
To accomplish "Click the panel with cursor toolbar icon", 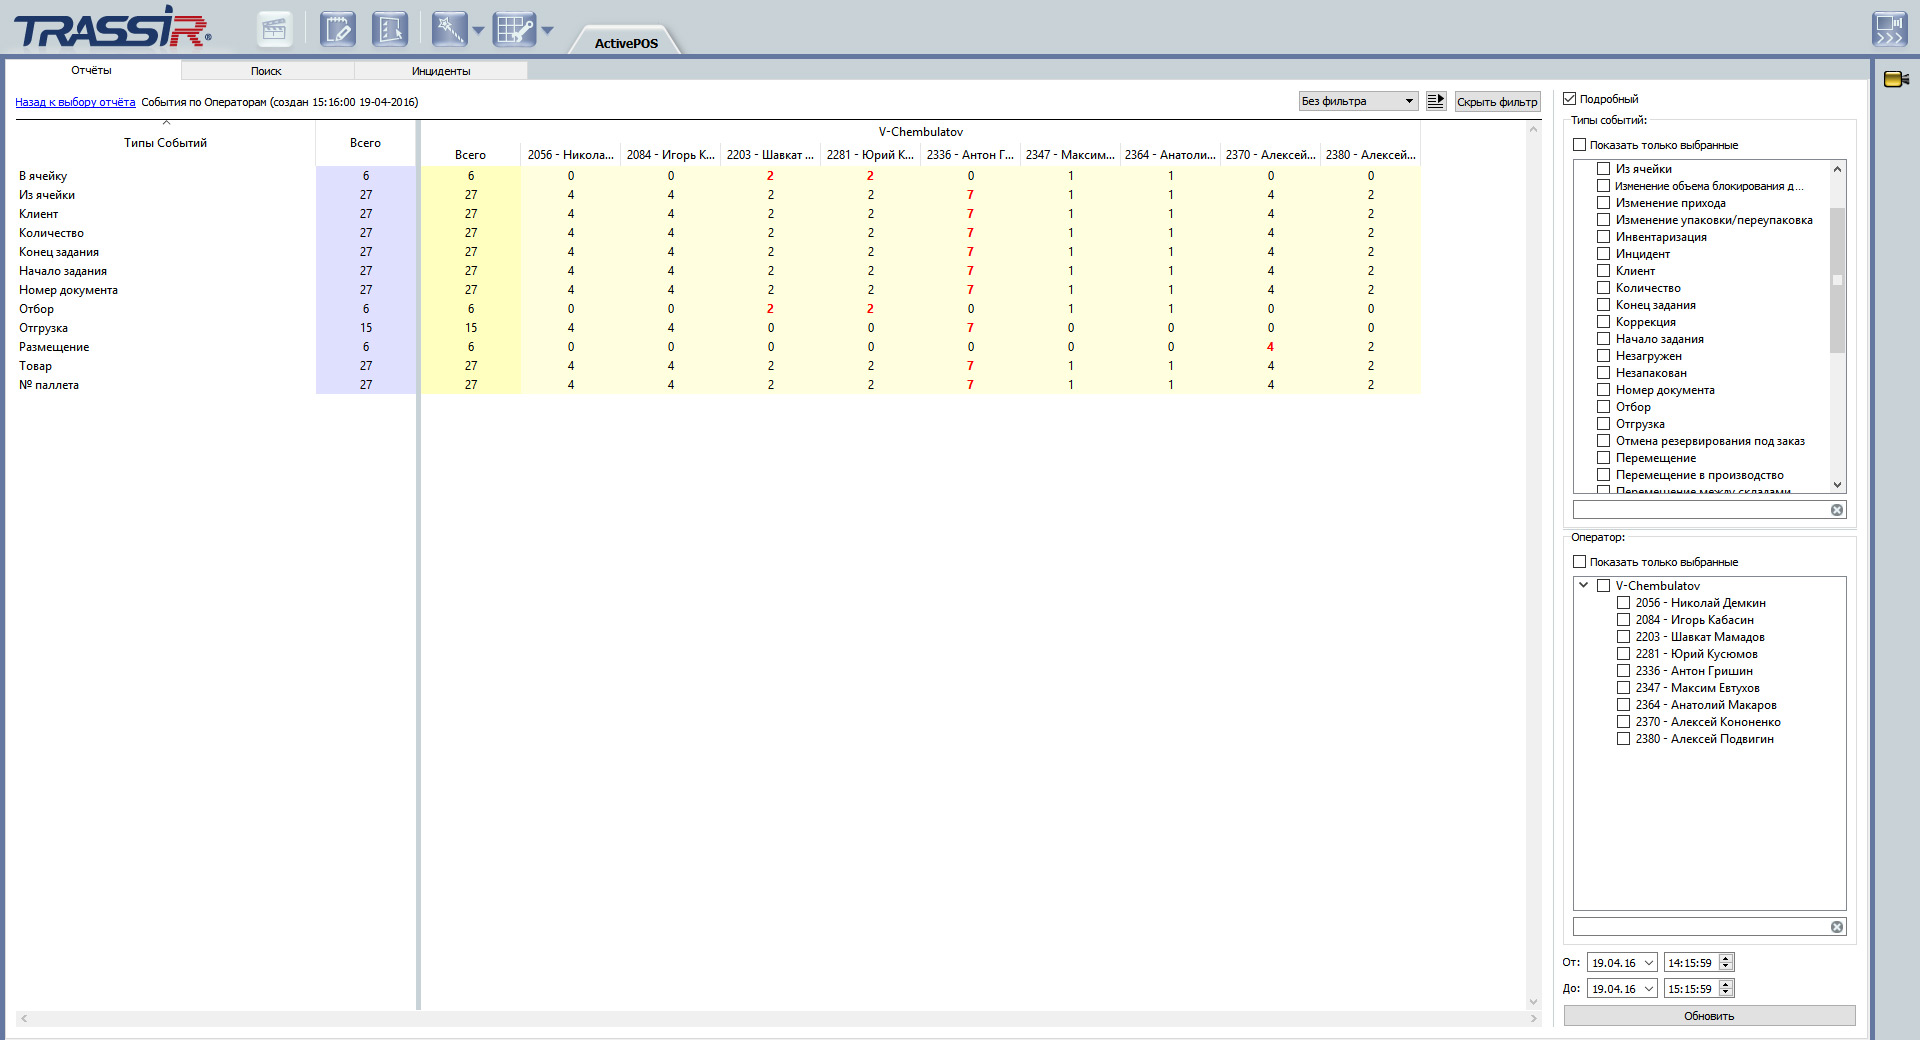I will click(x=389, y=30).
